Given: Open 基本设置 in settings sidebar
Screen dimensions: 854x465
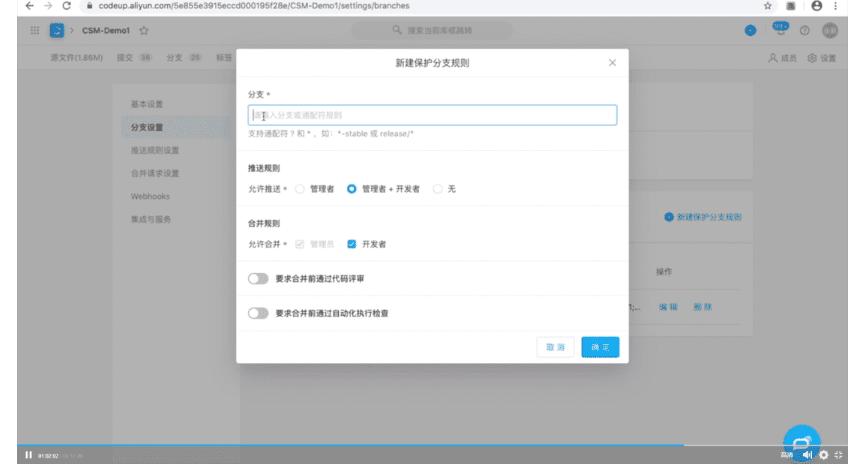Looking at the screenshot, I should point(147,104).
